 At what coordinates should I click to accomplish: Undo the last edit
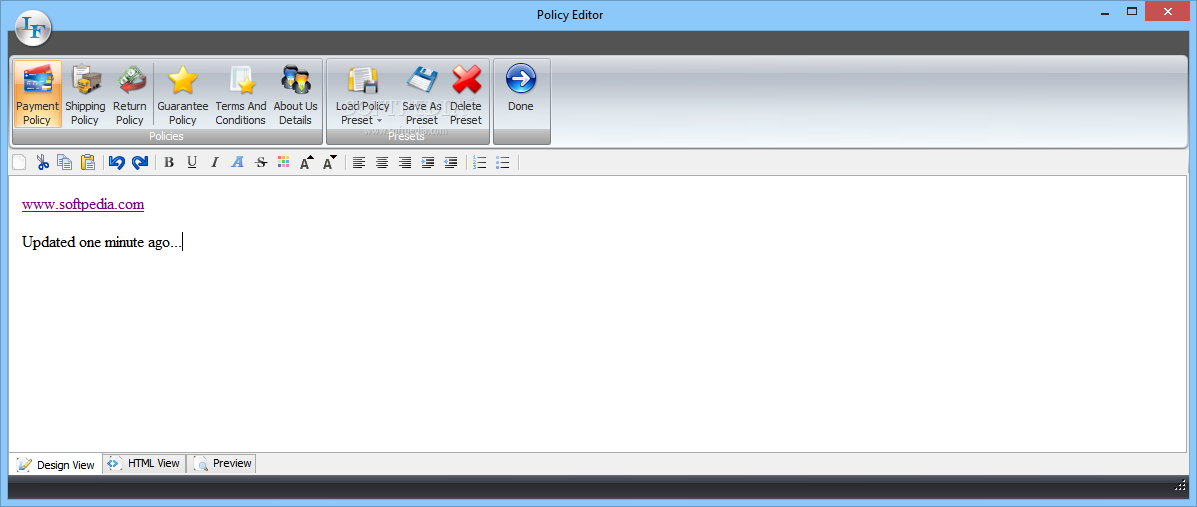116,162
